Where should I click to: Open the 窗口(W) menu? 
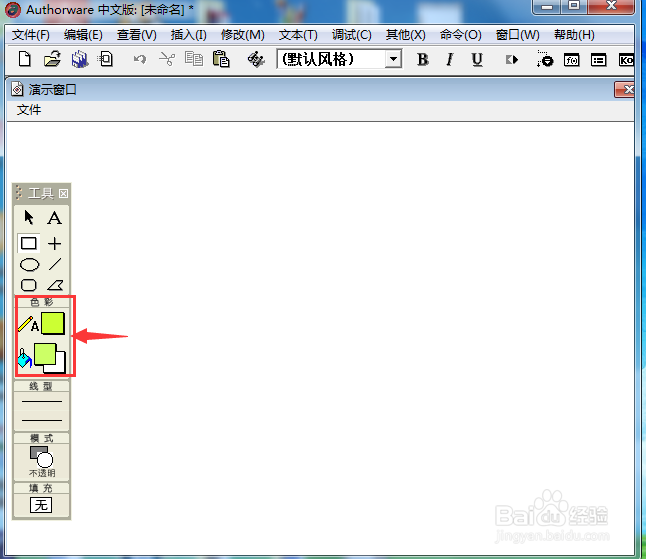[517, 35]
